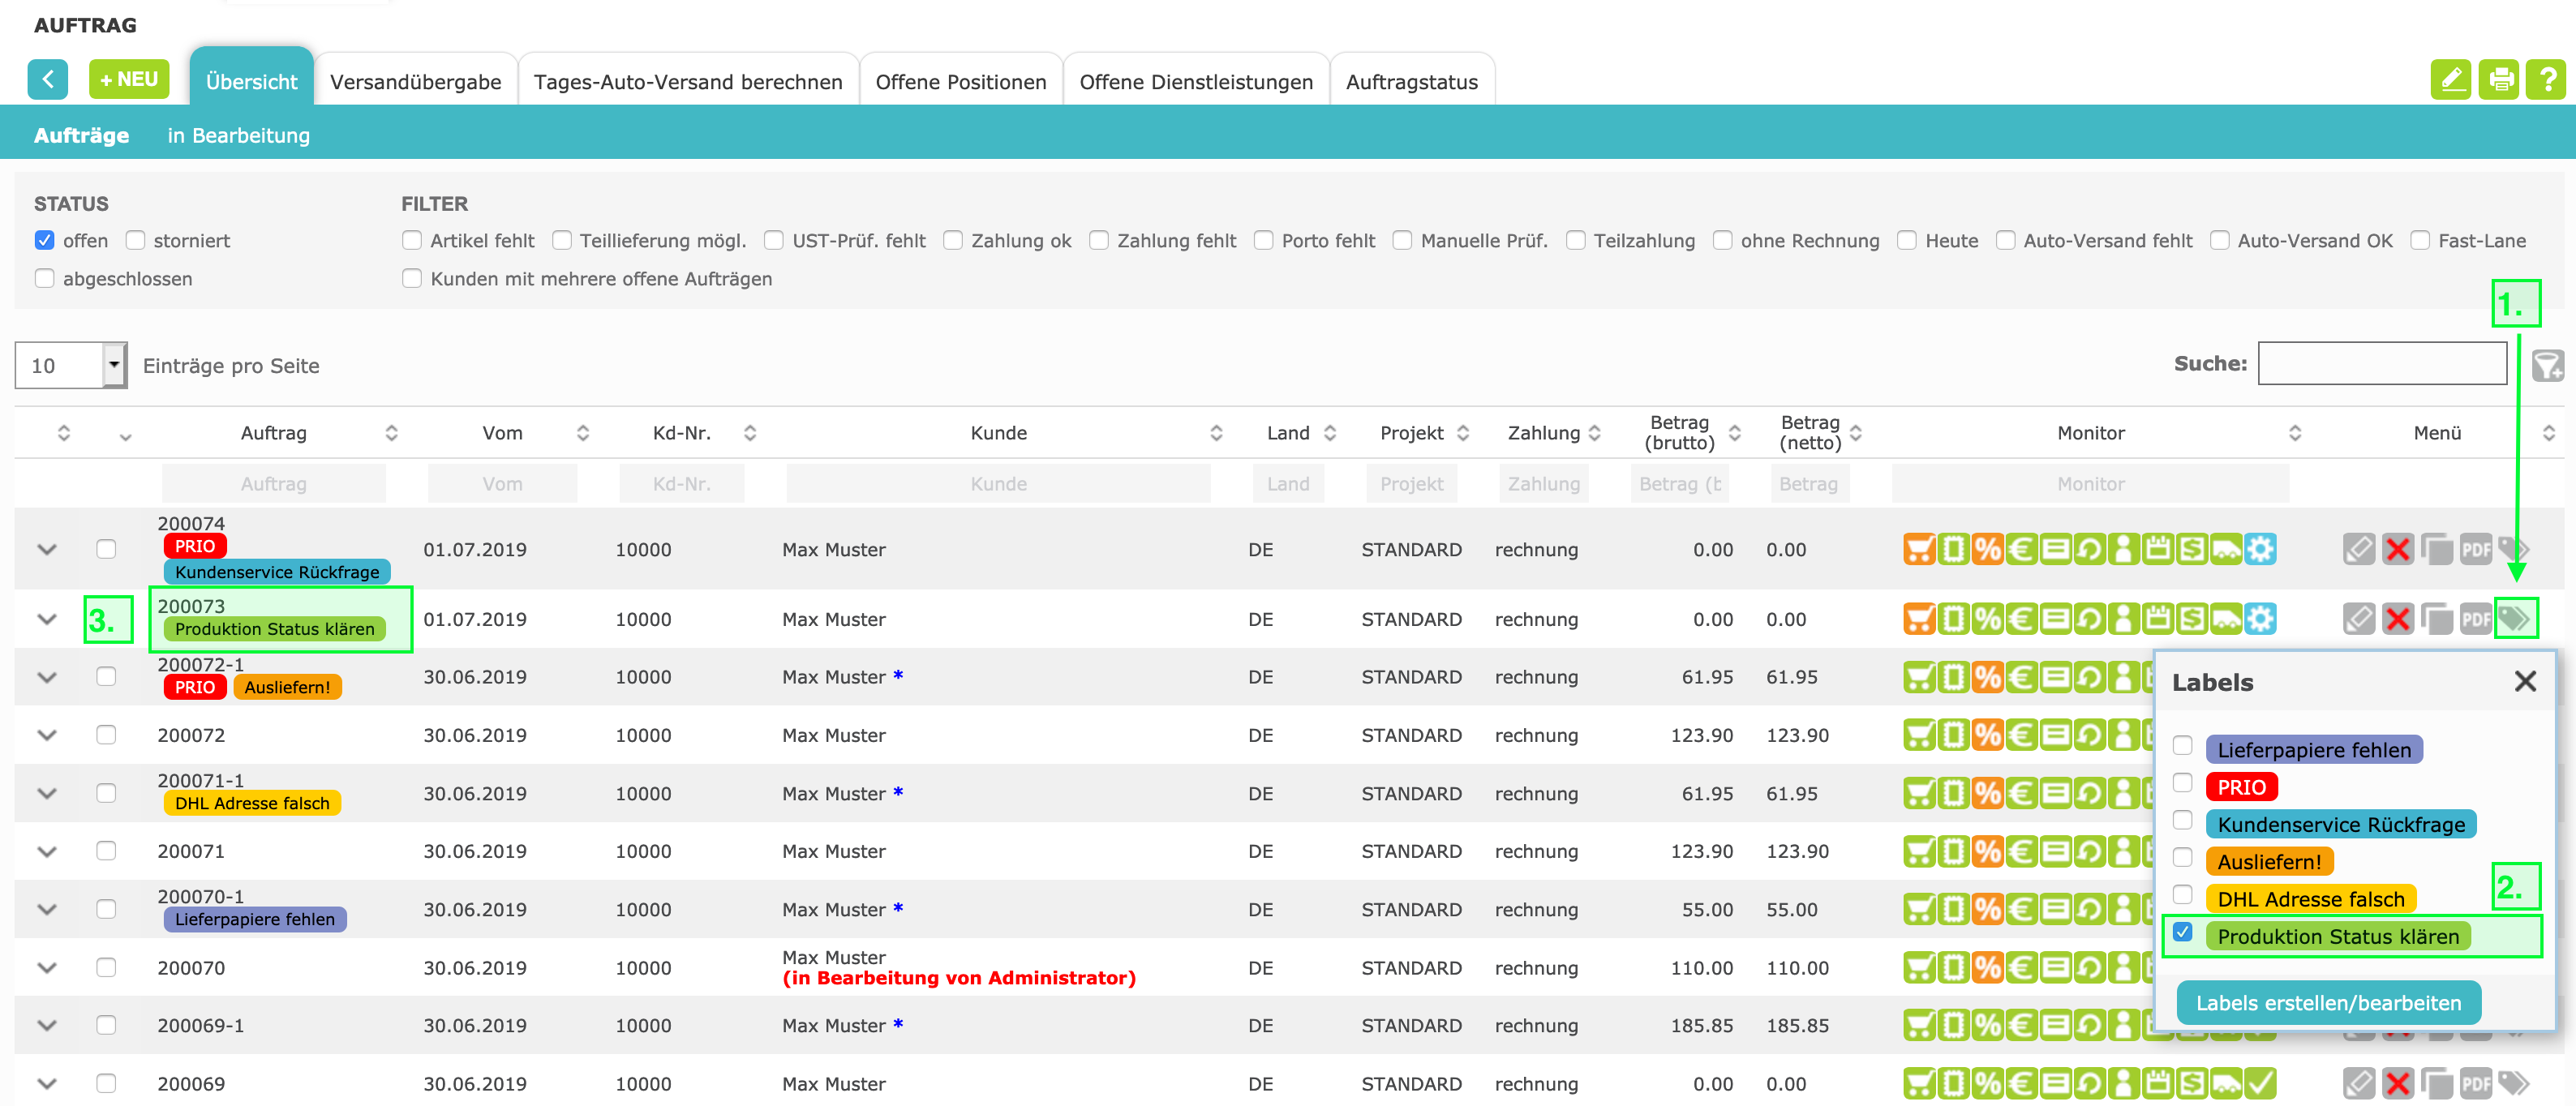Click the labels tag icon for order 200073
This screenshot has width=2576, height=1106.
click(x=2514, y=619)
